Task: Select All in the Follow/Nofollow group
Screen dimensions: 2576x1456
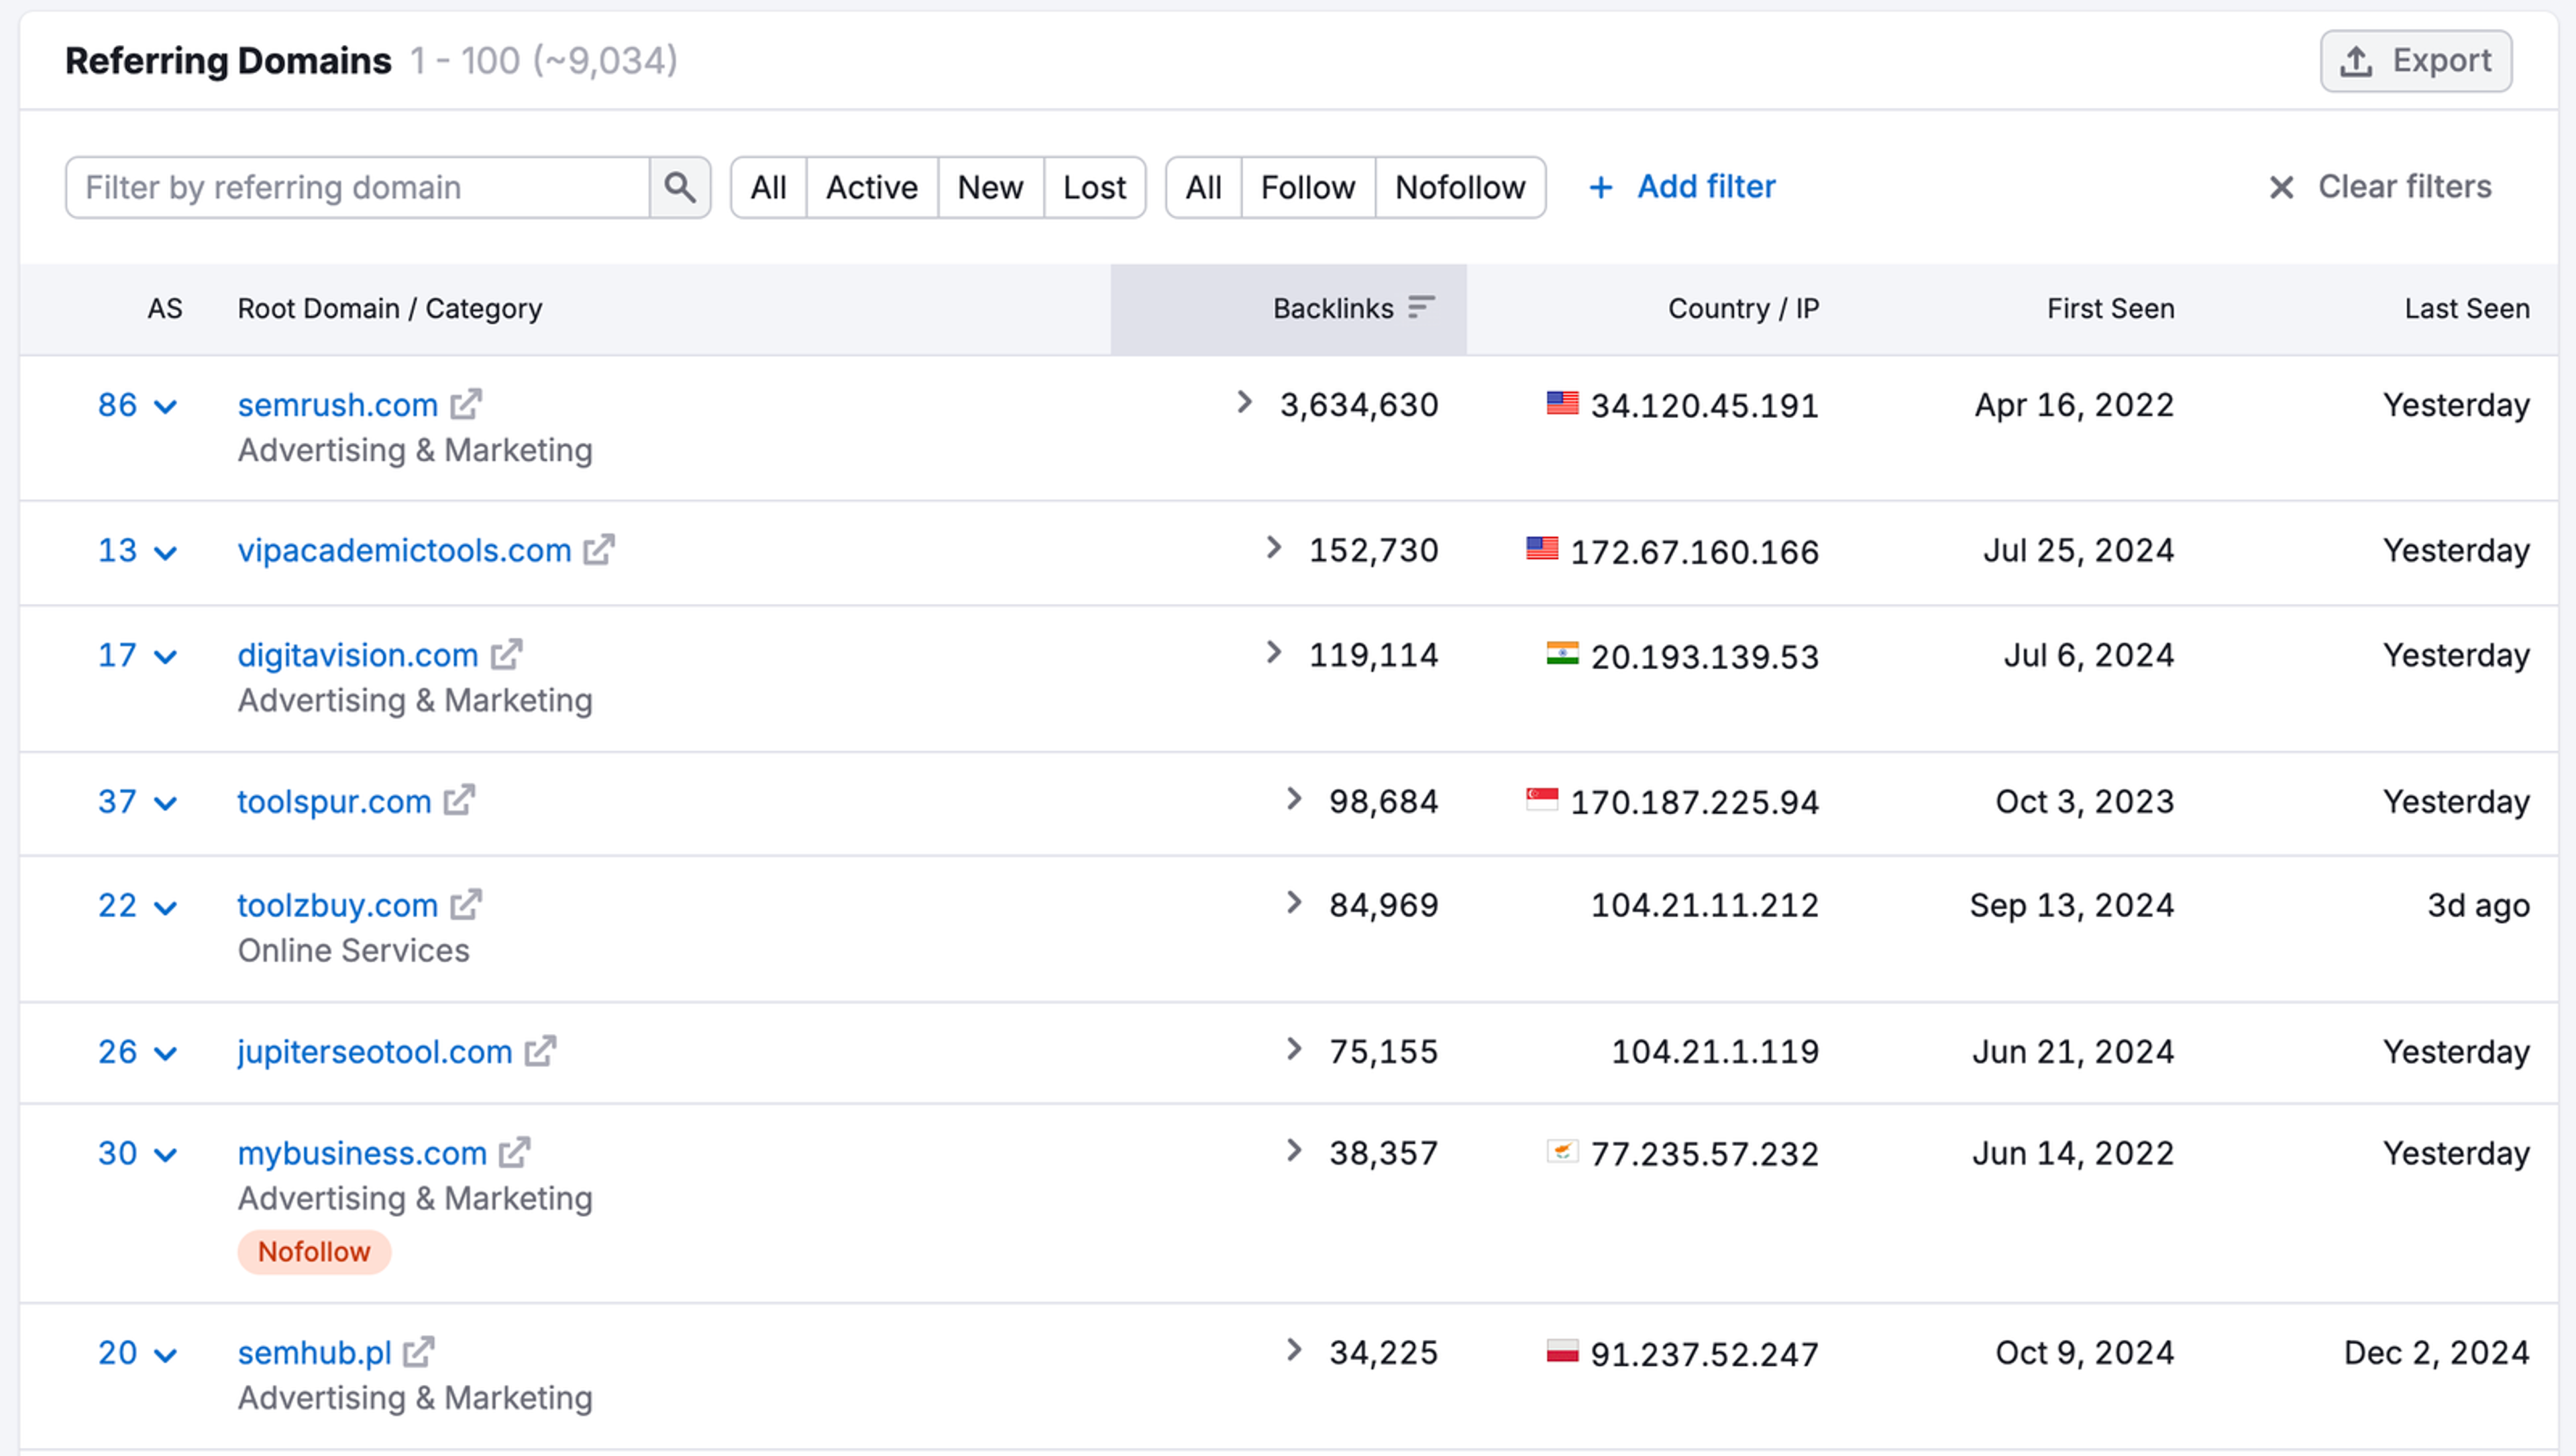Action: [1203, 187]
